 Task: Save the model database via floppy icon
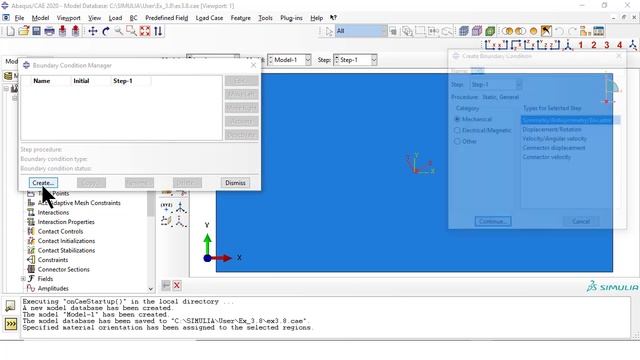click(36, 31)
